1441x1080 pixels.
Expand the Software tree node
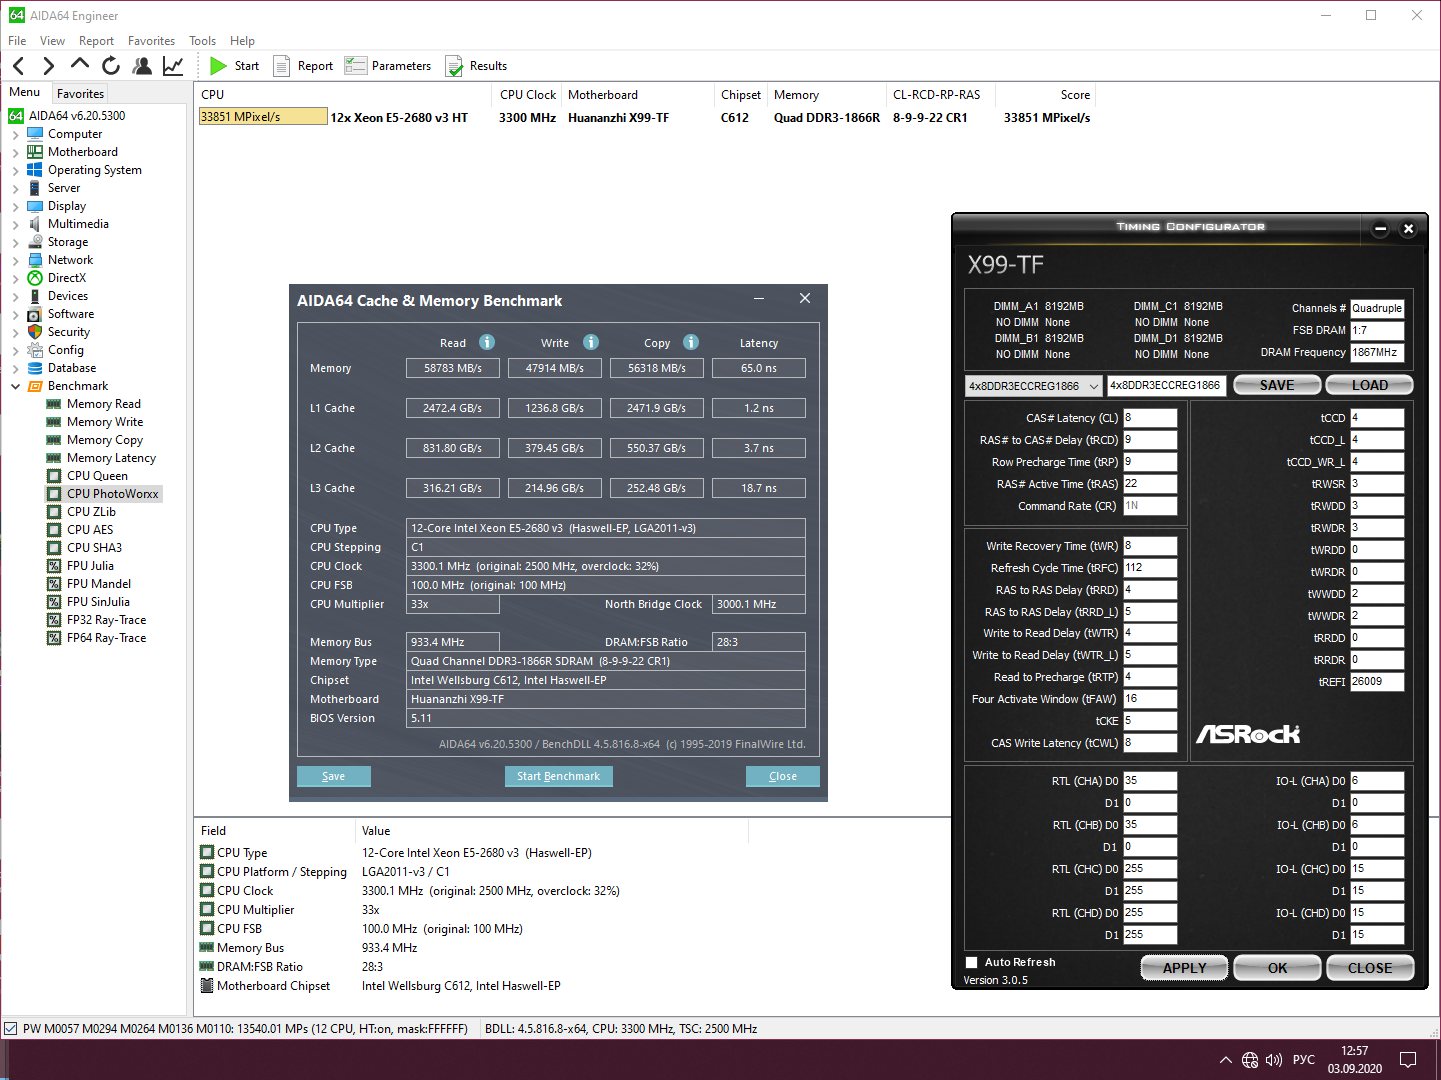pos(15,314)
